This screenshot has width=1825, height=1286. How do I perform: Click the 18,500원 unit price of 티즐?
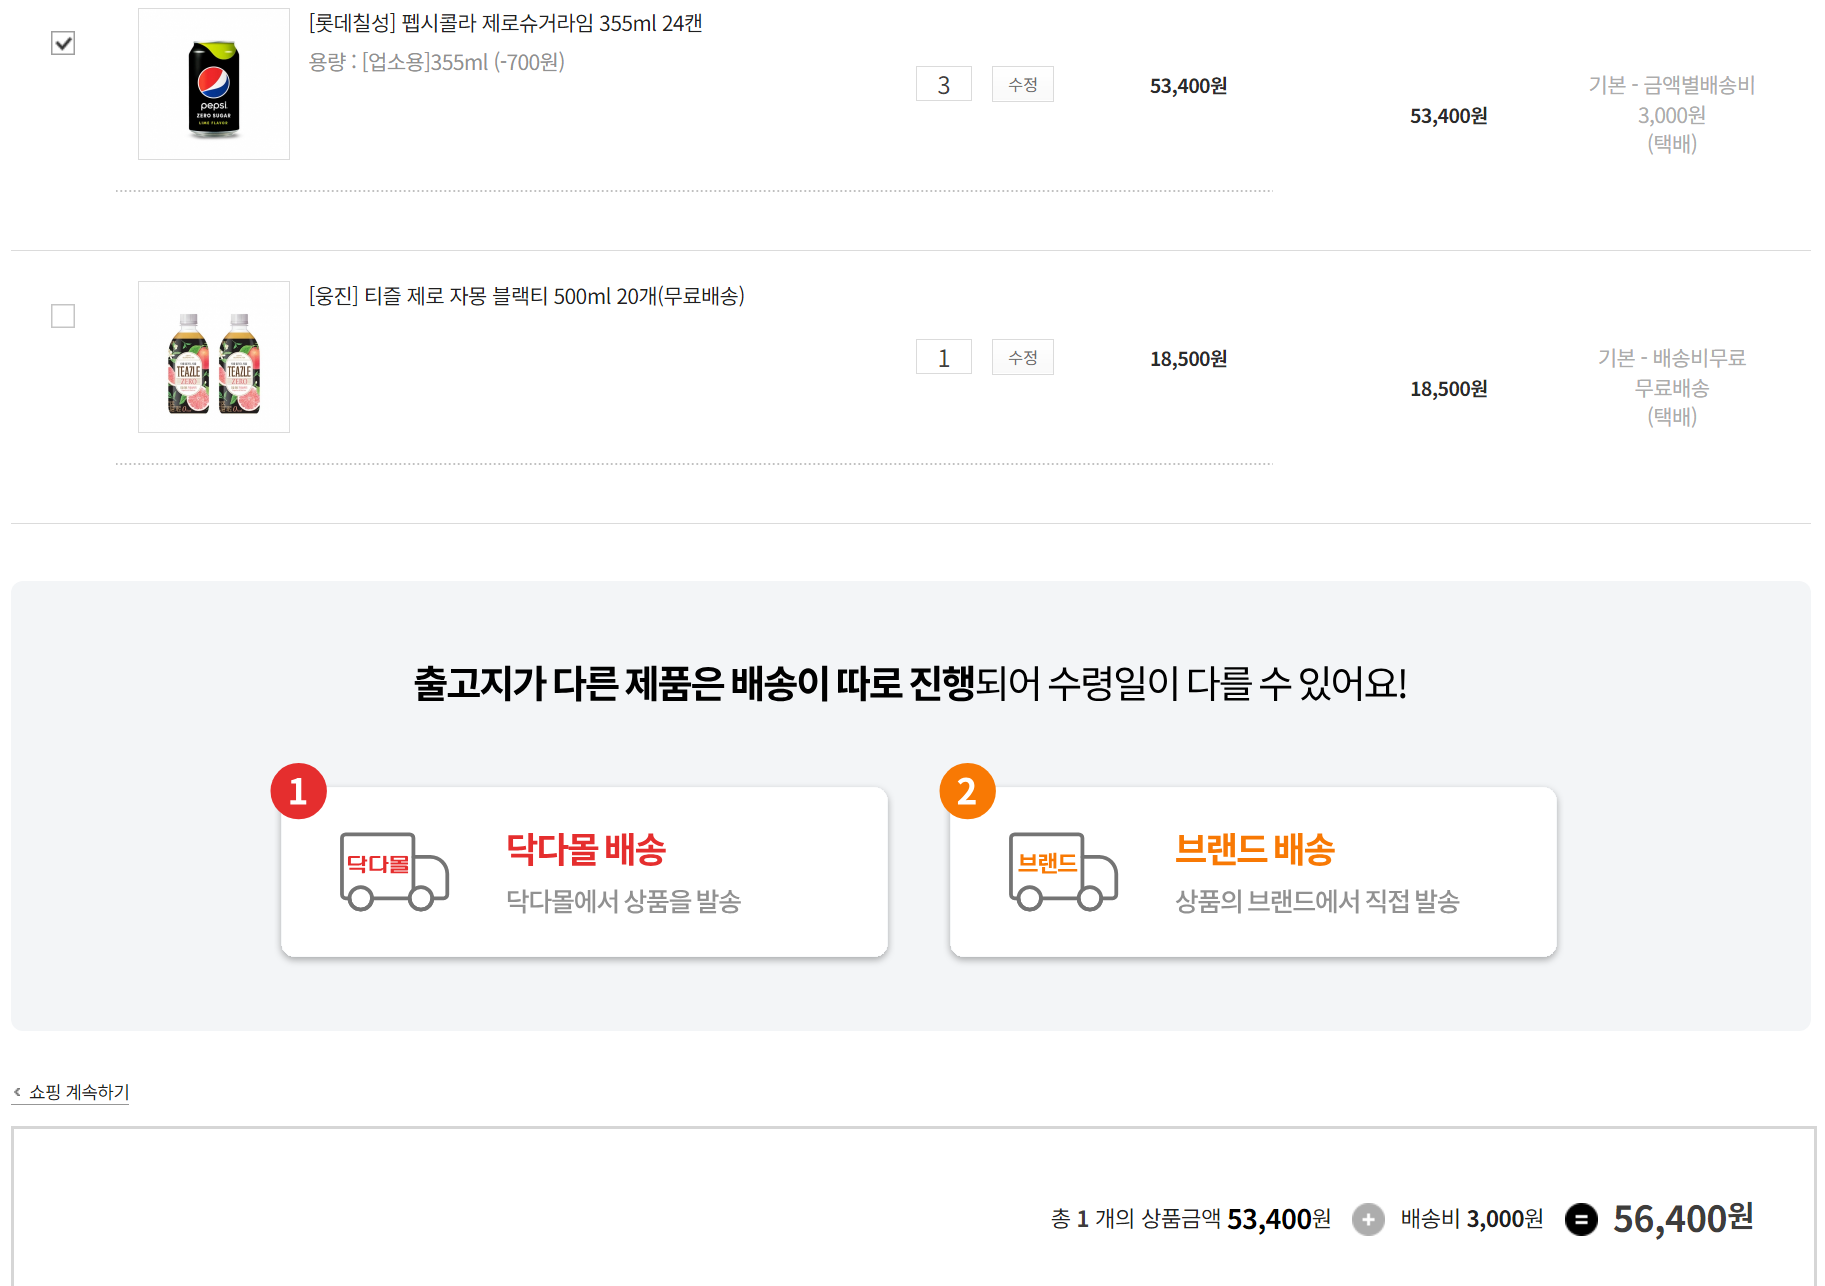(1188, 359)
